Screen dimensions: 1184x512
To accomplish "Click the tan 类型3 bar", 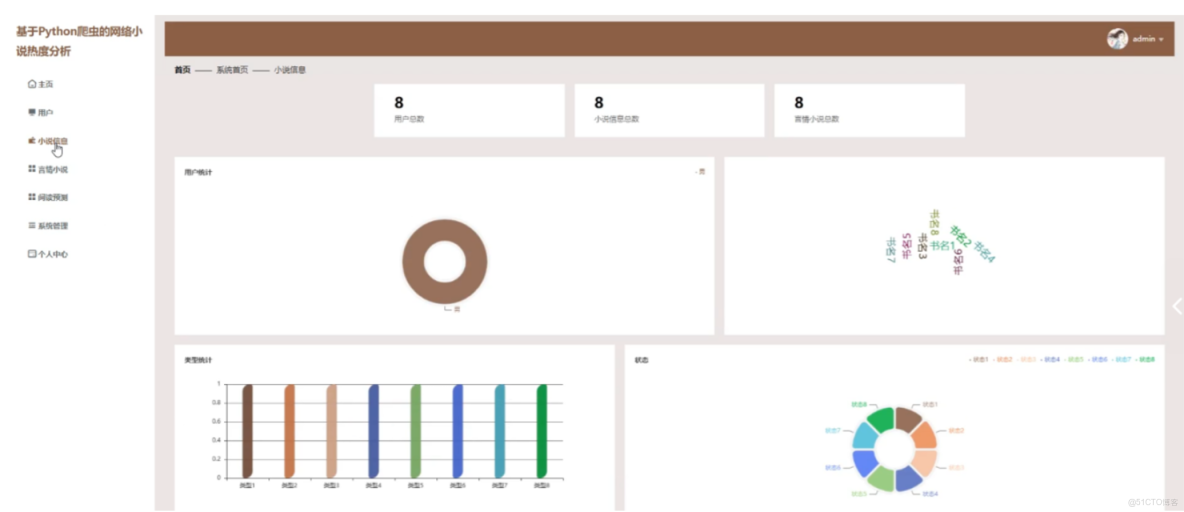I will [x=331, y=431].
